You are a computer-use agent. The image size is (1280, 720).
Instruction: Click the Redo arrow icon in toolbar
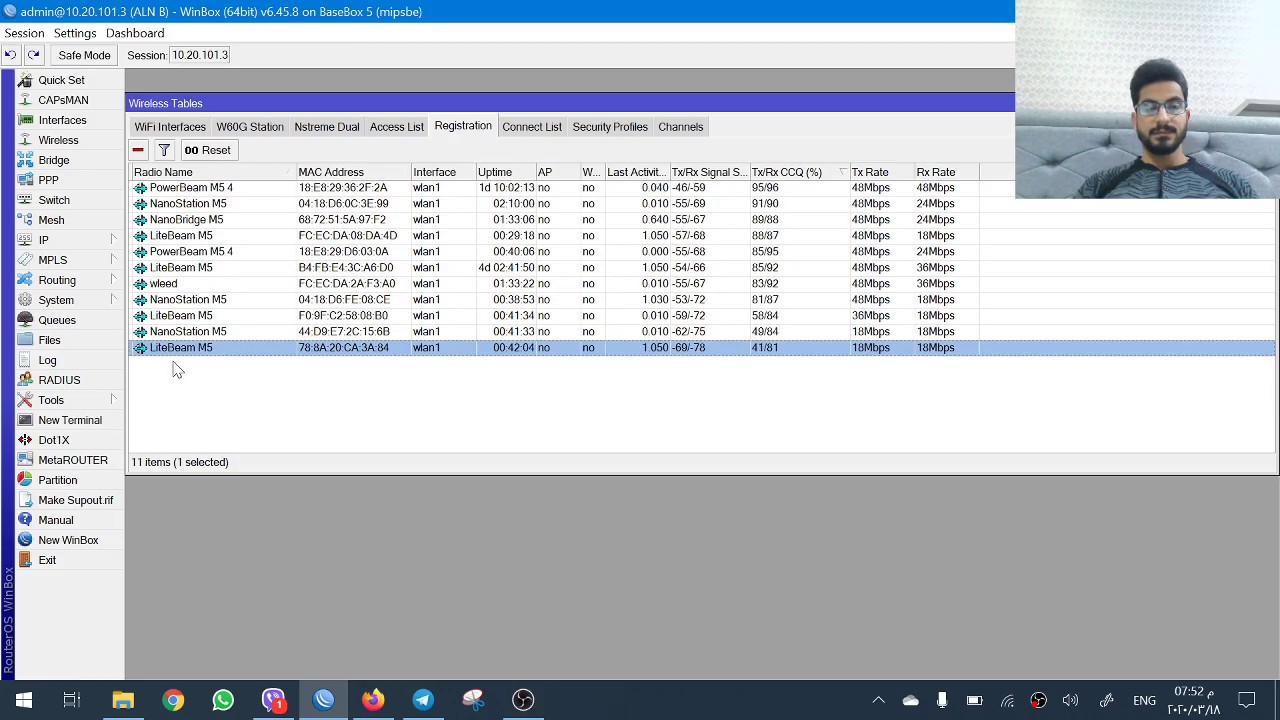coord(33,55)
